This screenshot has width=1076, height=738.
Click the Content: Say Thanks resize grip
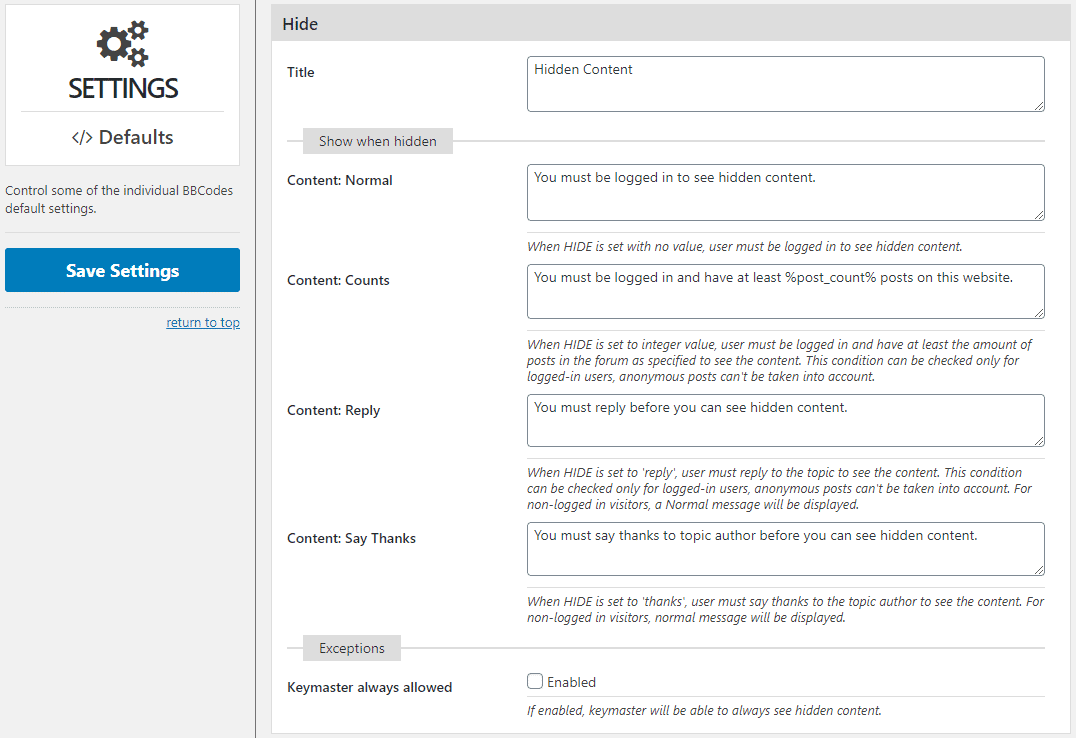point(1039,570)
